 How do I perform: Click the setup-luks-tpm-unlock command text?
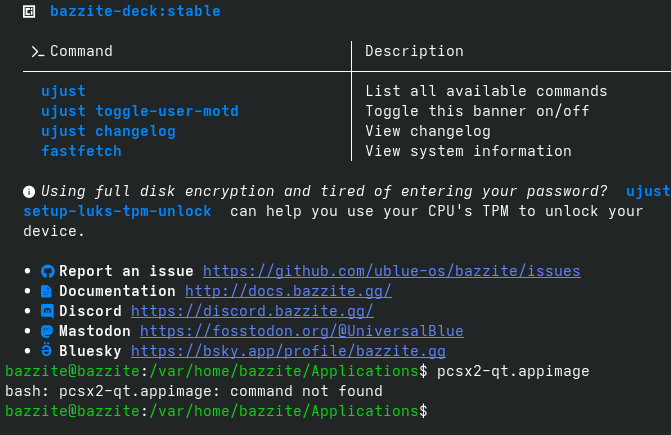[x=117, y=211]
